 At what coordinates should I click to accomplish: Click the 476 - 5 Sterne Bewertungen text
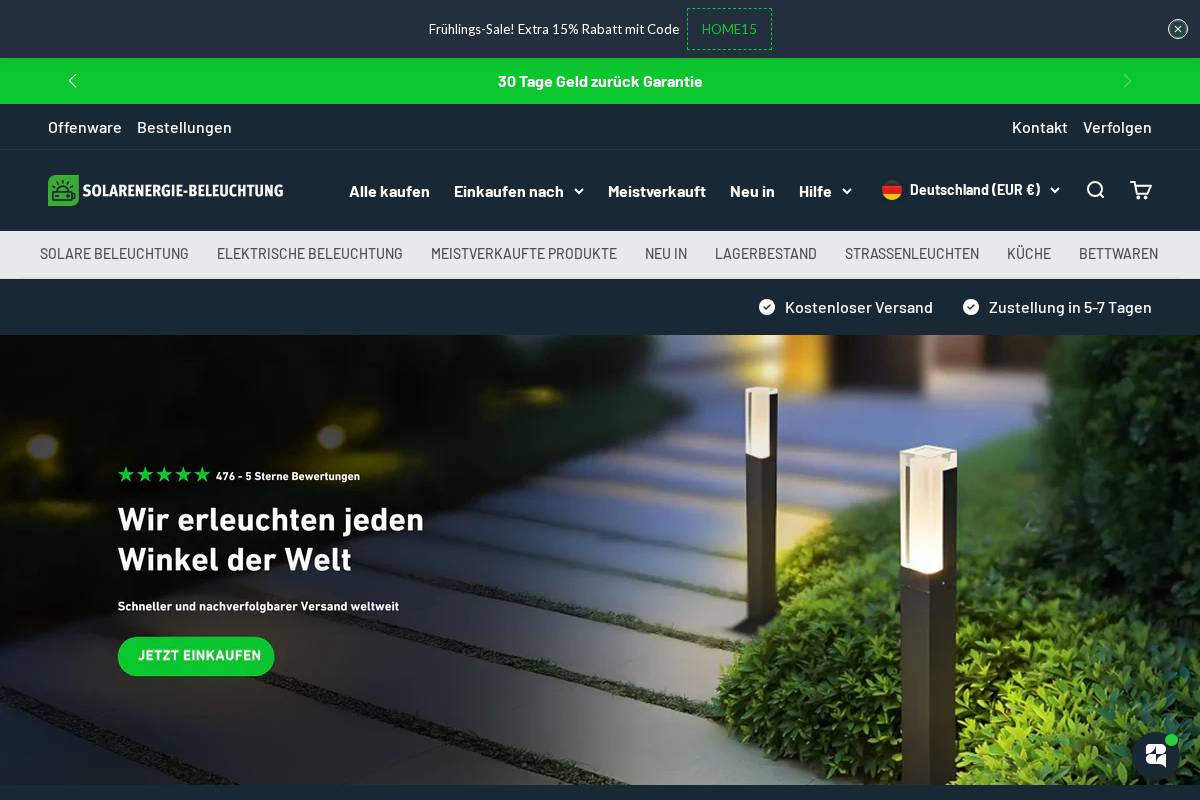click(x=288, y=476)
